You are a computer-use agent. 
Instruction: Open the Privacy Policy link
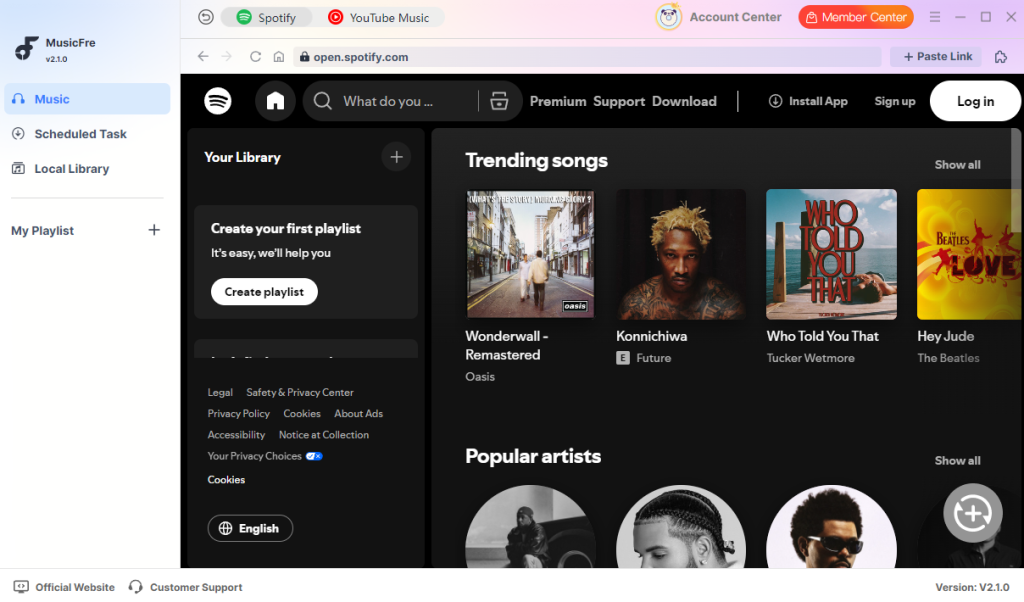[x=238, y=413]
